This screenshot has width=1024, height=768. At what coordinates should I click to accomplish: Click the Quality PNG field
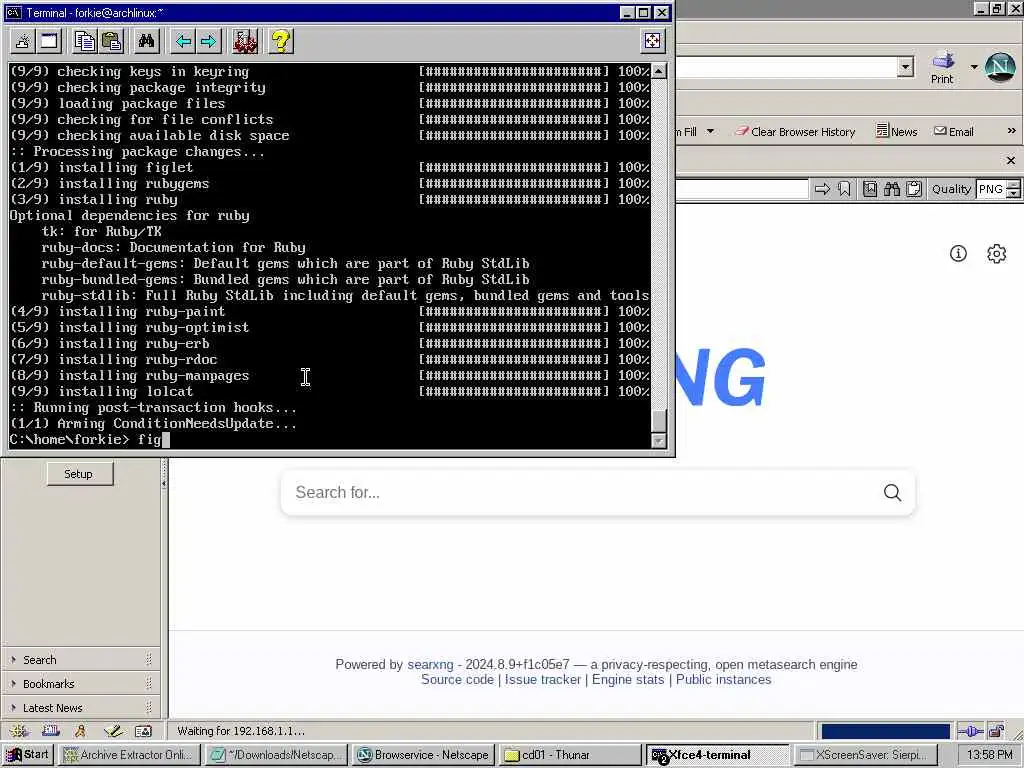991,189
